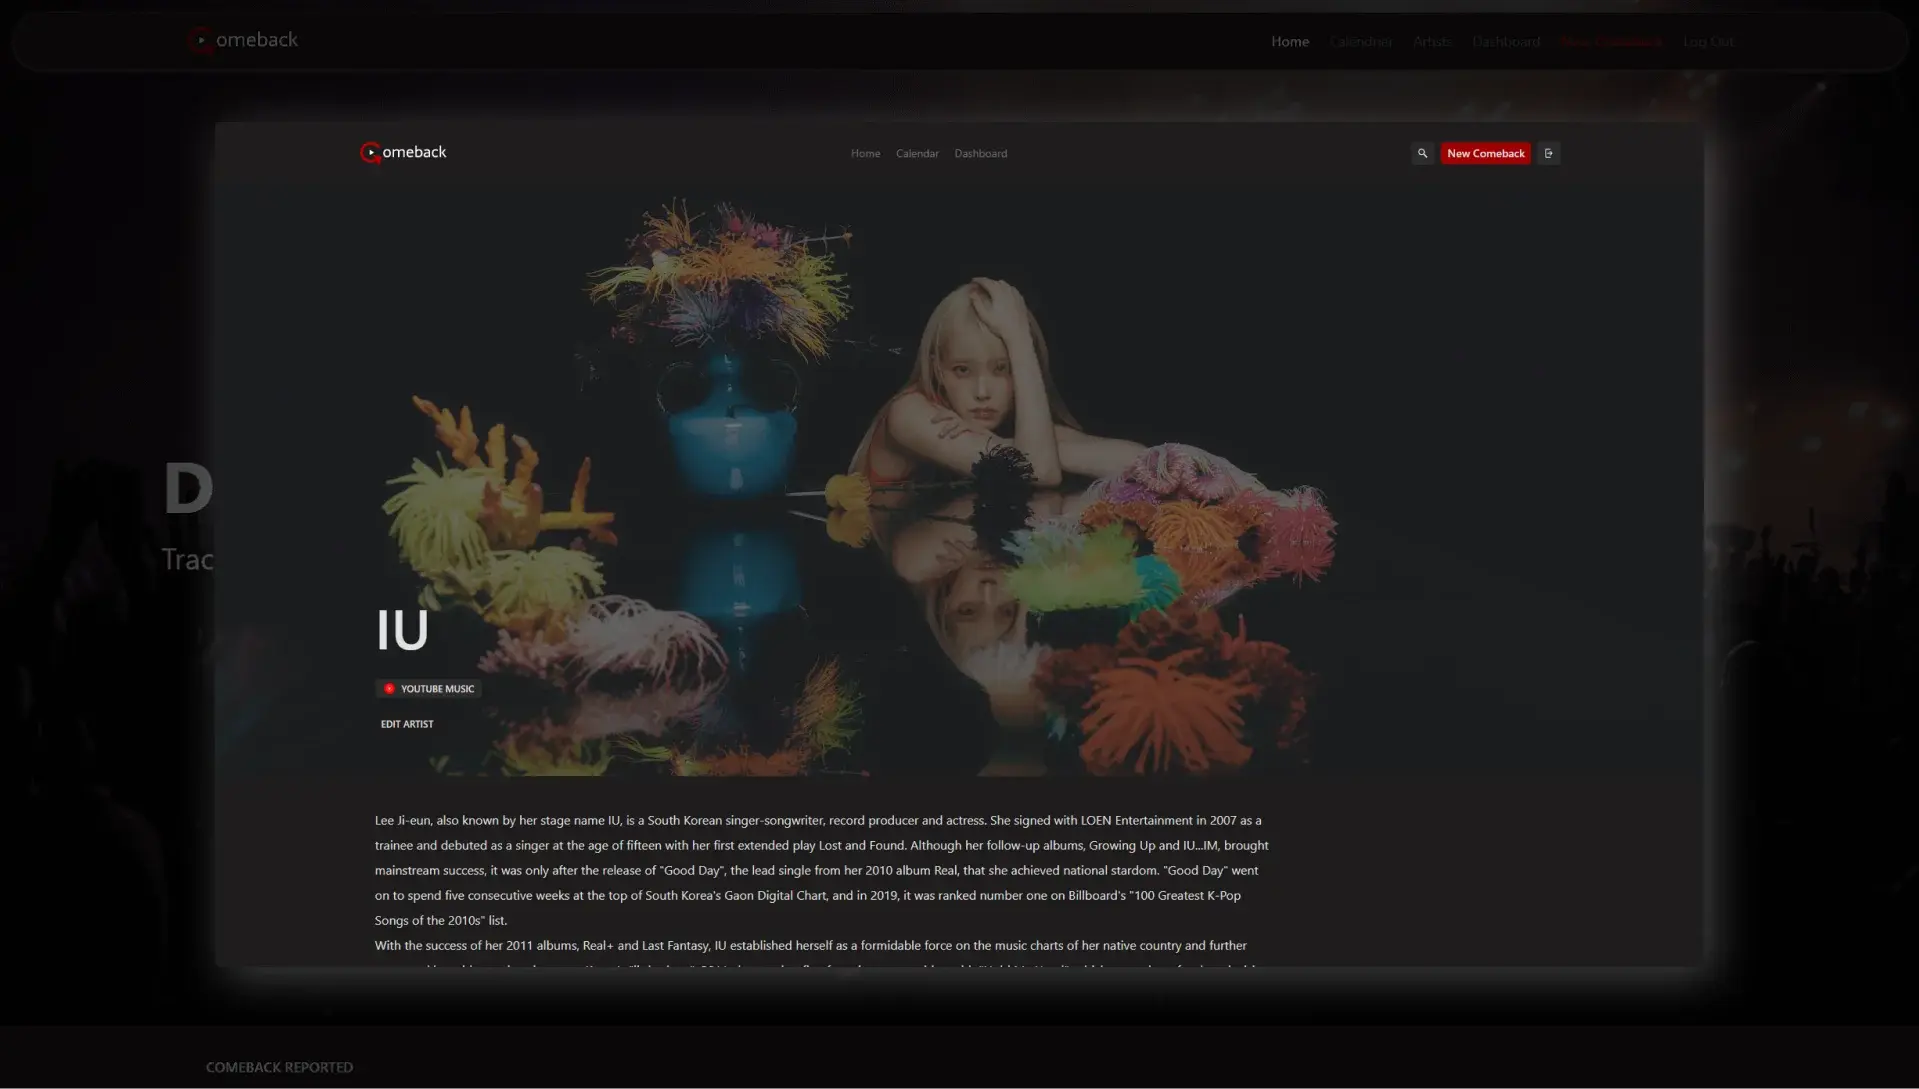The height and width of the screenshot is (1089, 1919).
Task: Select Home in the preview panel's menu
Action: pyautogui.click(x=865, y=153)
